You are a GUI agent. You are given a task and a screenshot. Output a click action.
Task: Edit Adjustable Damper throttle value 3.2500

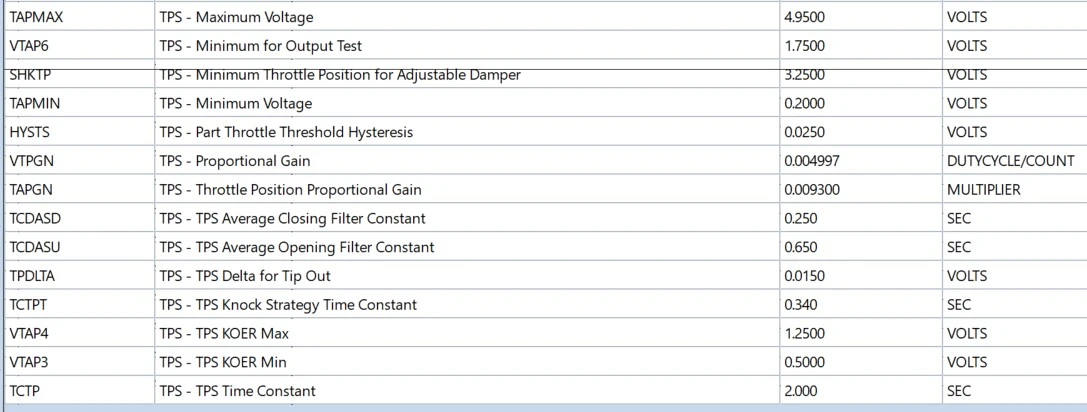860,74
